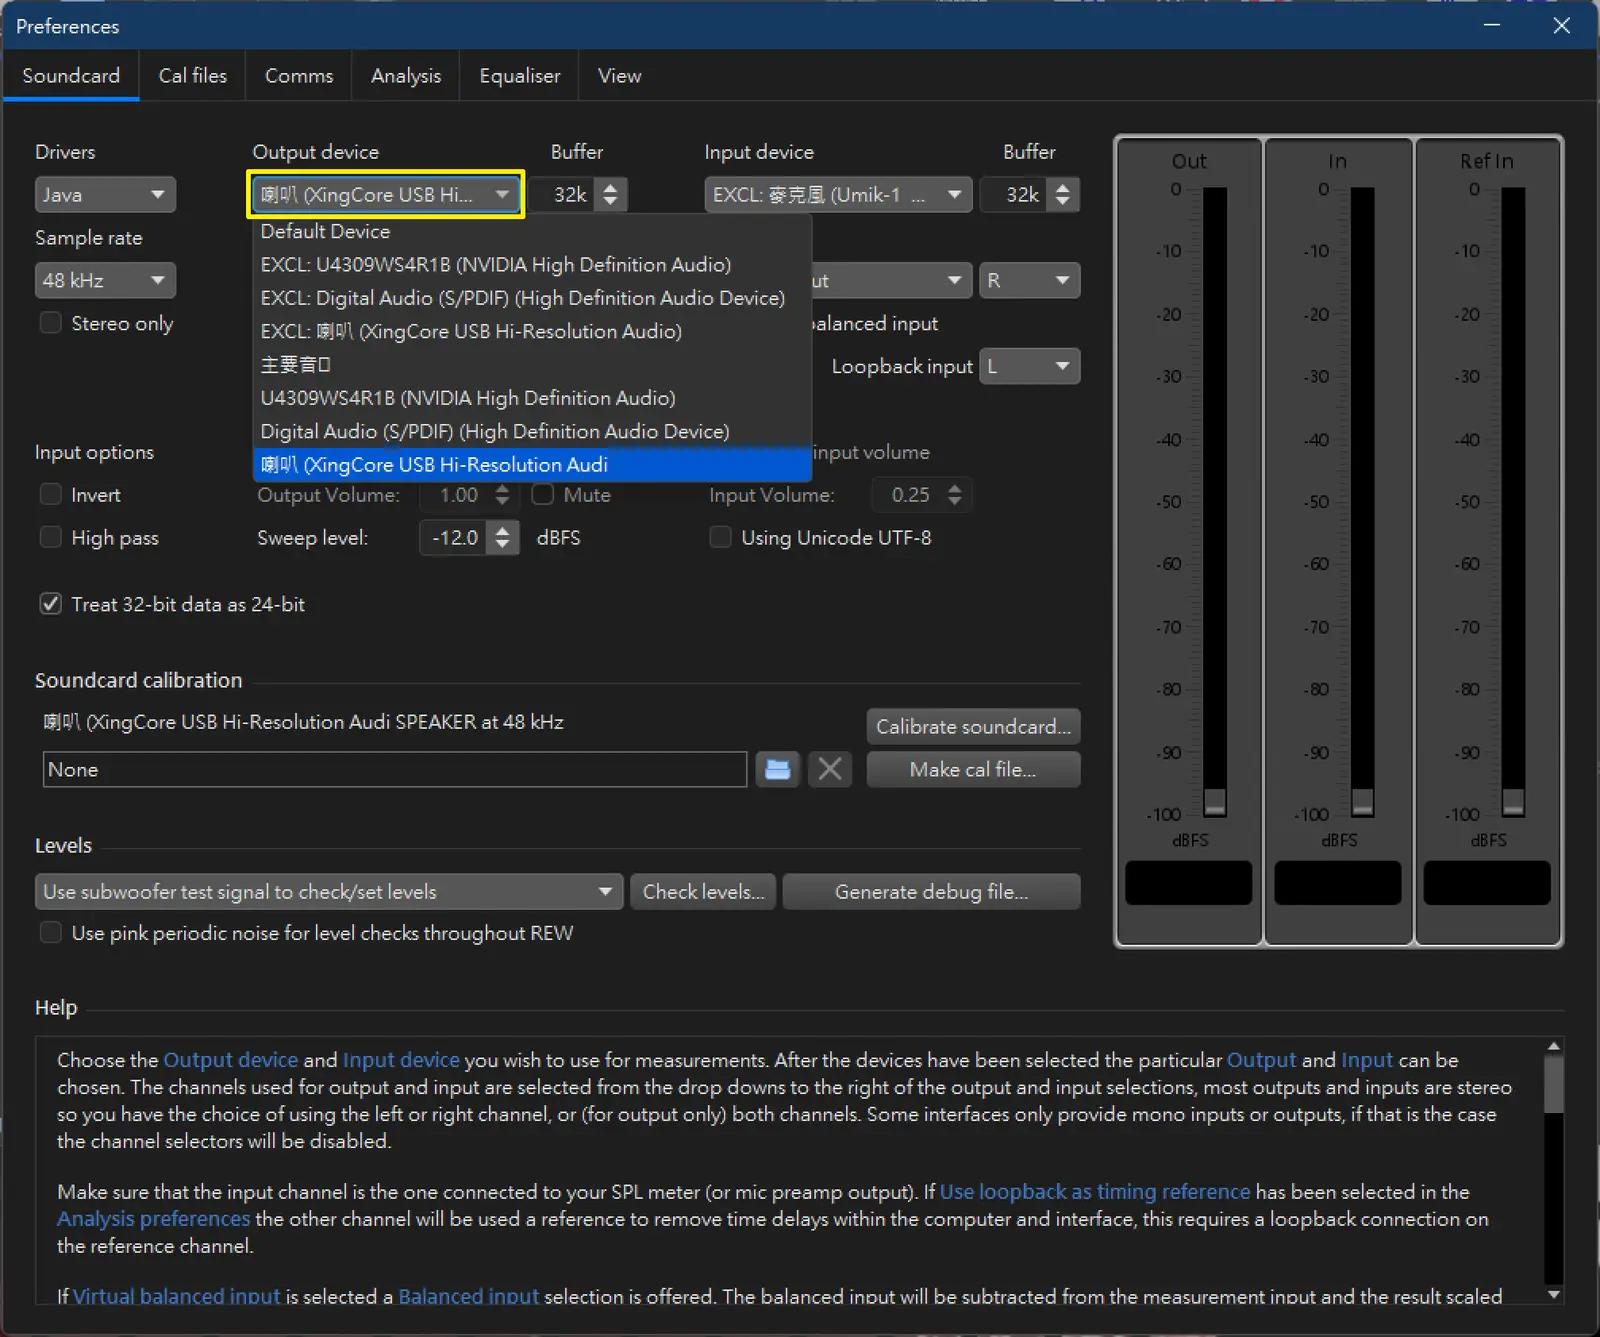Open the Equaliser tab
Viewport: 1600px width, 1337px height.
tap(519, 76)
